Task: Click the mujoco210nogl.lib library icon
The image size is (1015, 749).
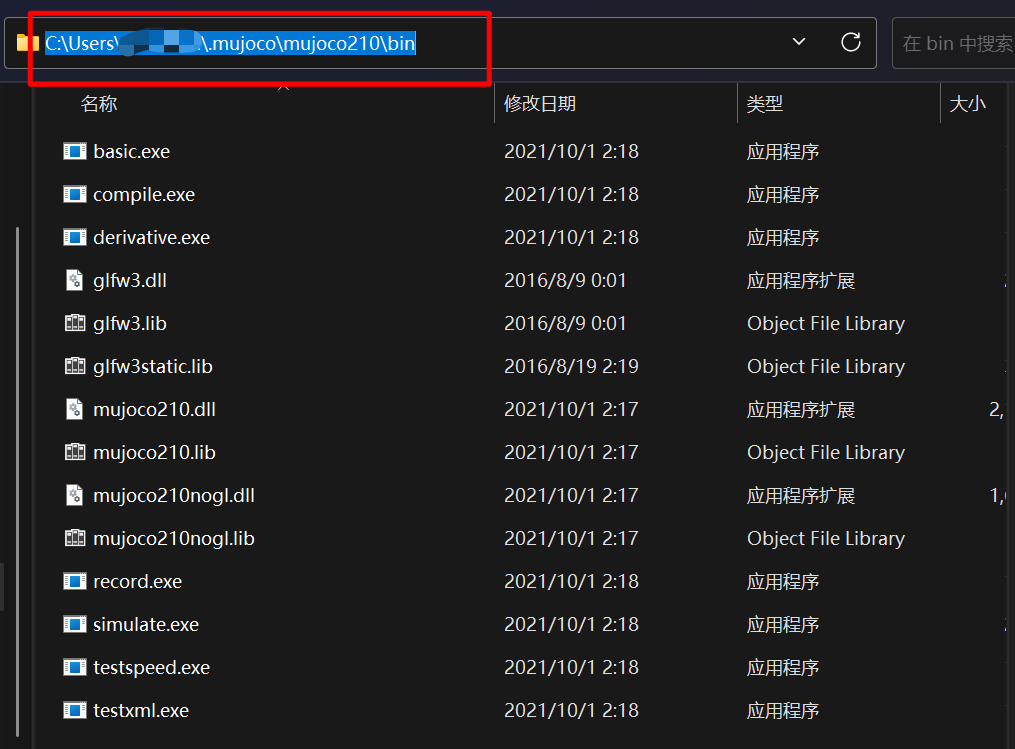Action: (74, 538)
